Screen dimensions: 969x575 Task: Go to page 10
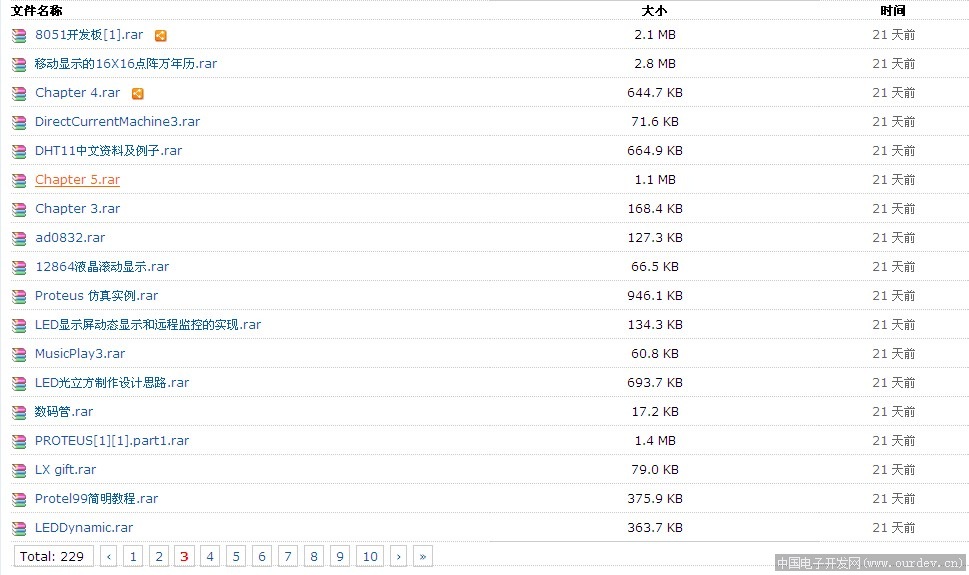click(x=370, y=556)
